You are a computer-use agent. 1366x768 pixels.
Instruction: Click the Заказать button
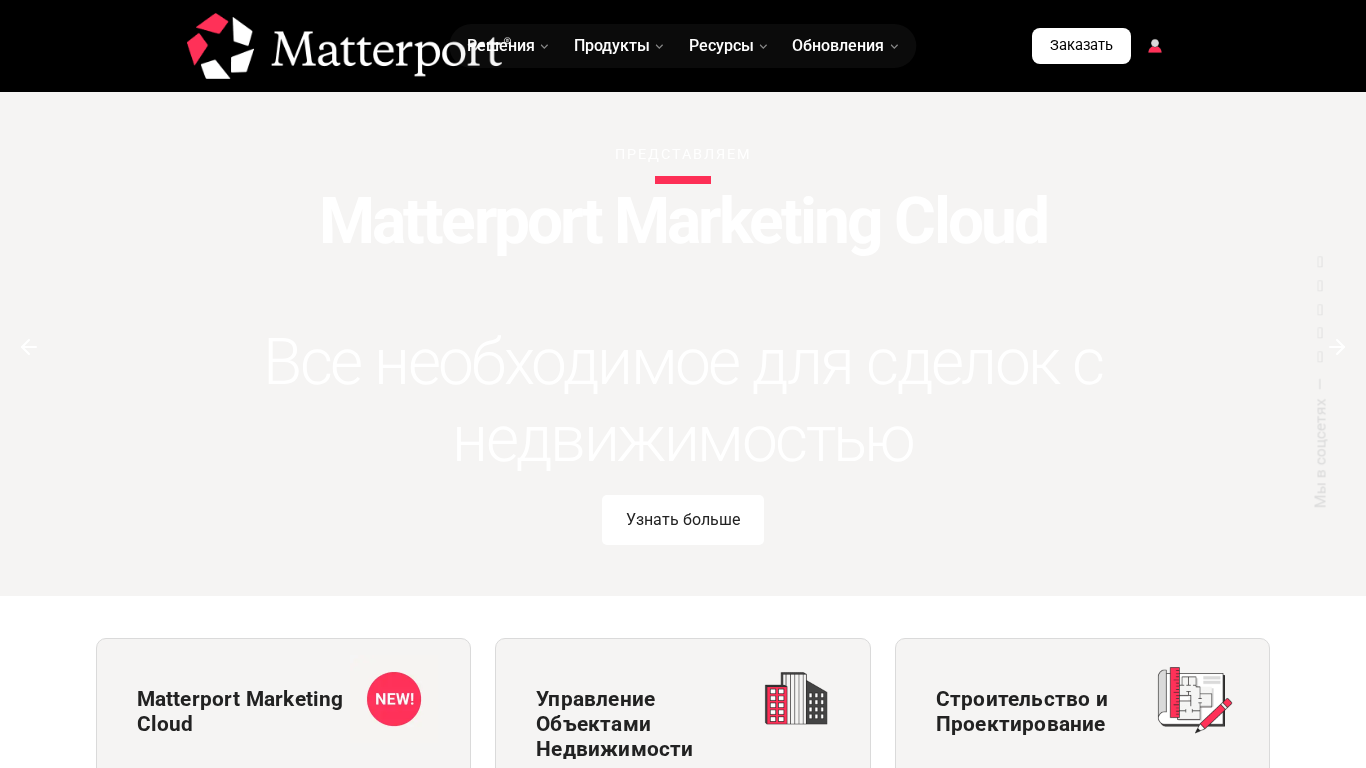[1081, 46]
